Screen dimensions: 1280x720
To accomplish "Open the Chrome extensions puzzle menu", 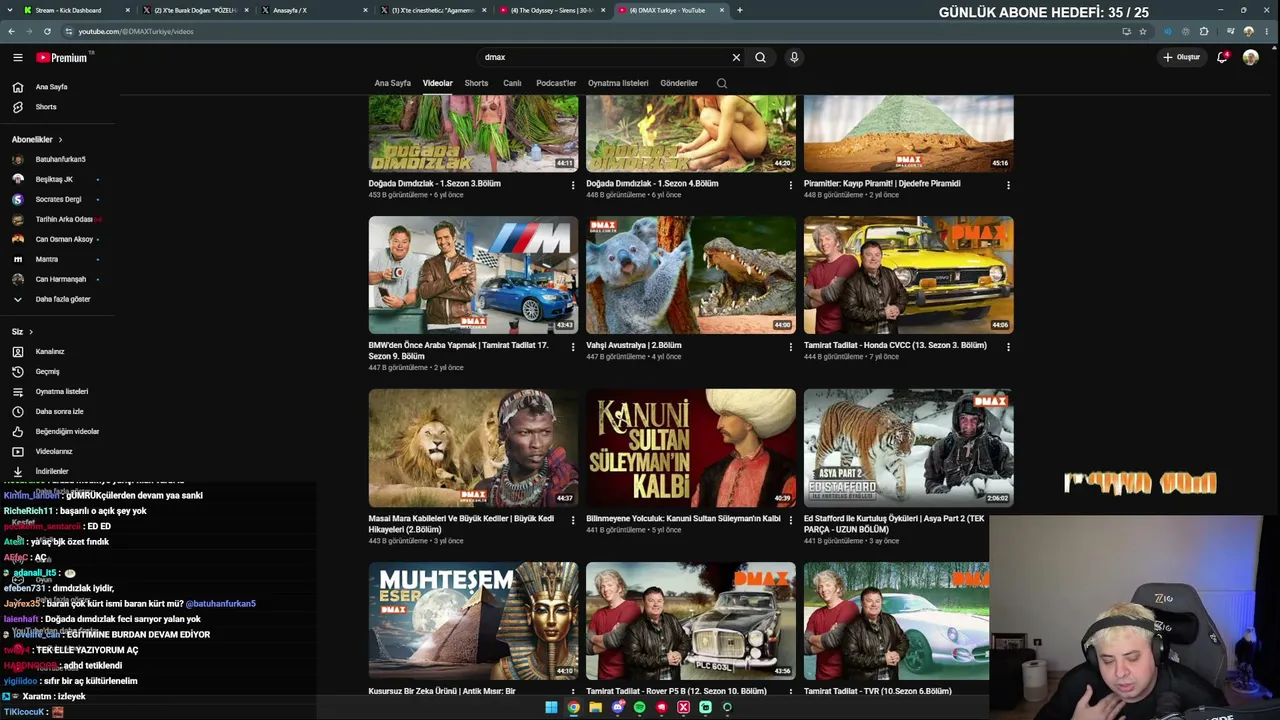I will [x=1204, y=31].
